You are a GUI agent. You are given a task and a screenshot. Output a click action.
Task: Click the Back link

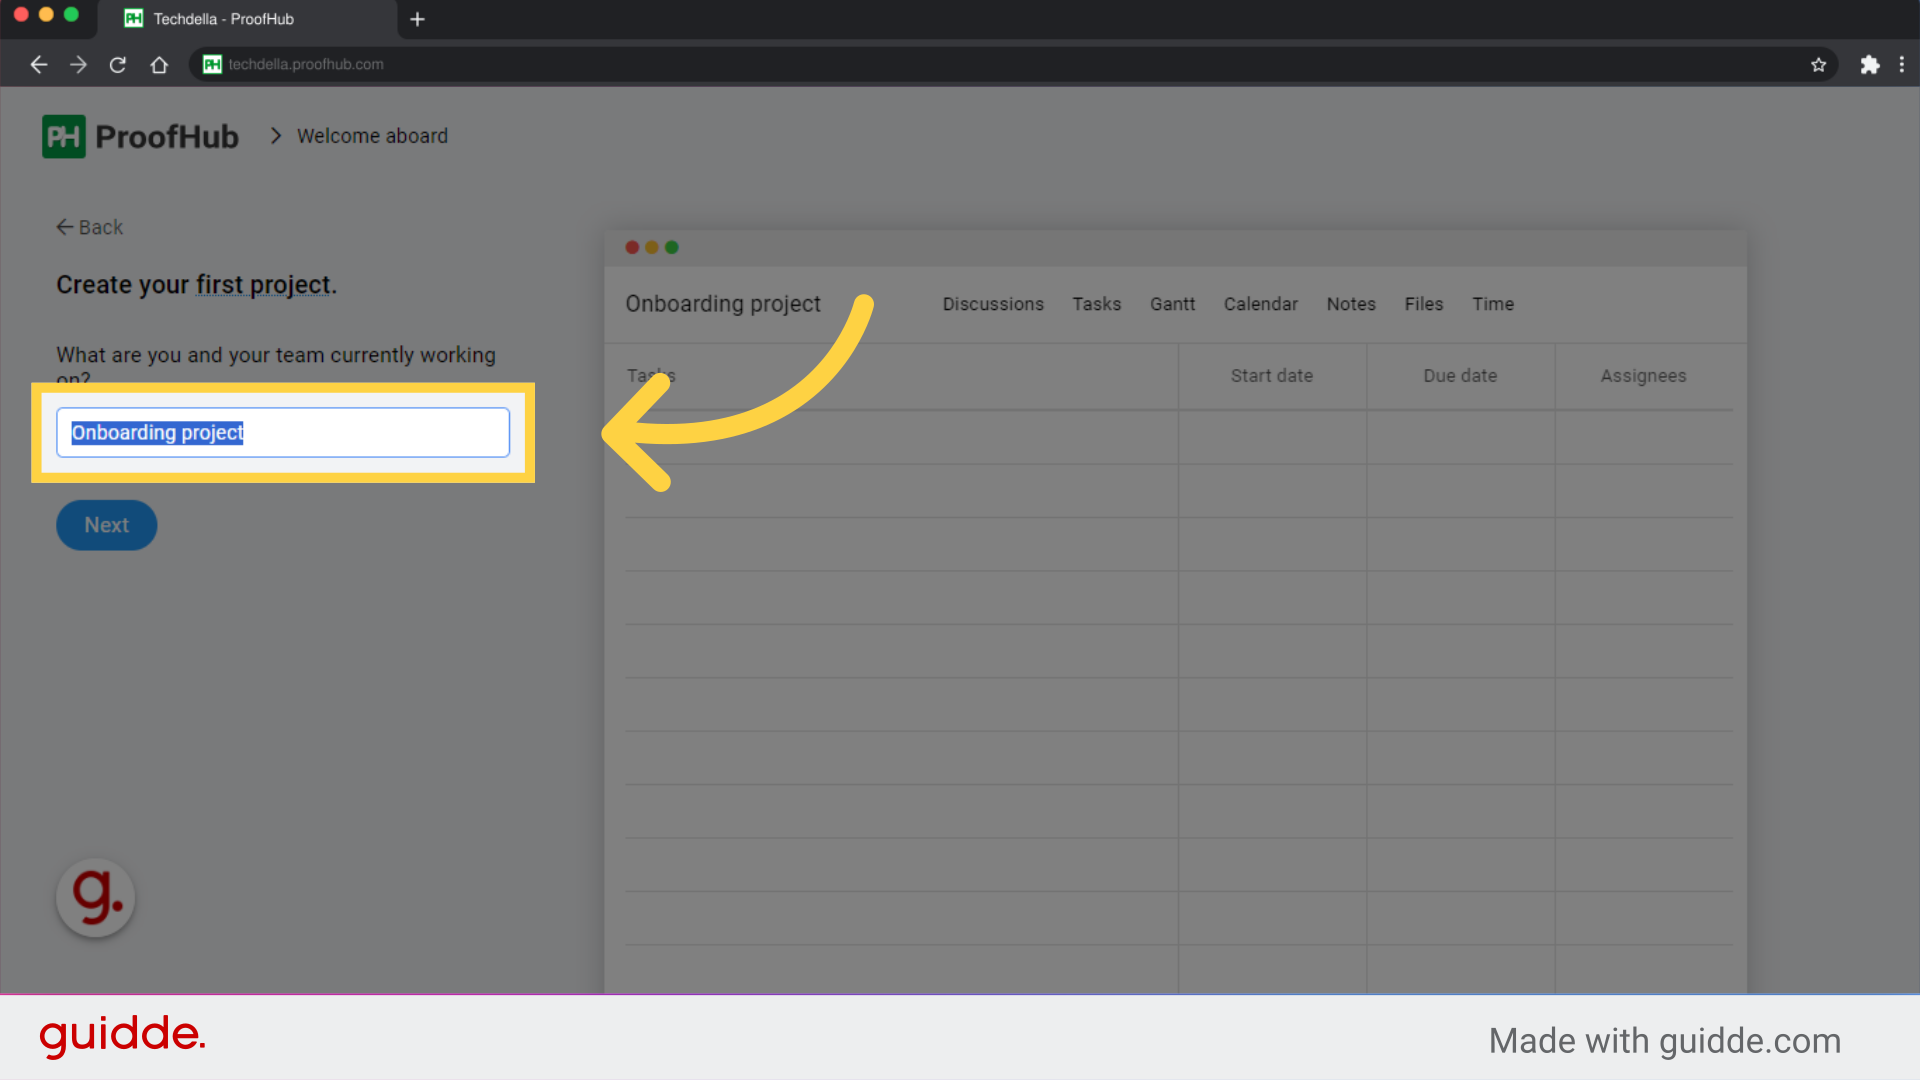[89, 227]
